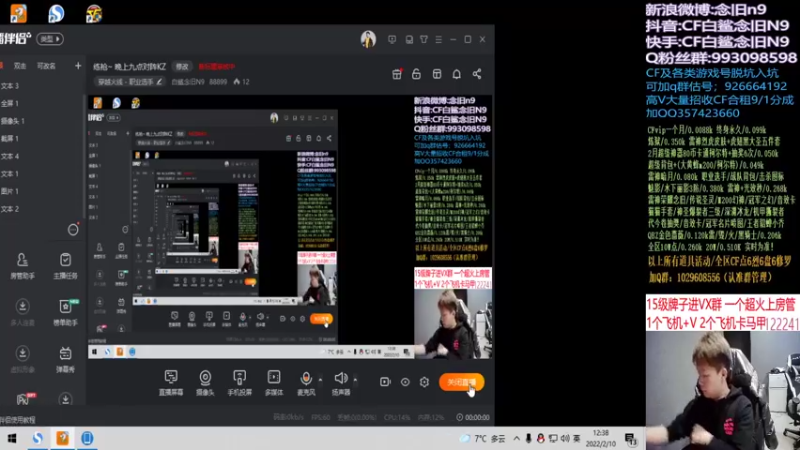
Task: Open the skin shirt icon
Action: (x=424, y=39)
